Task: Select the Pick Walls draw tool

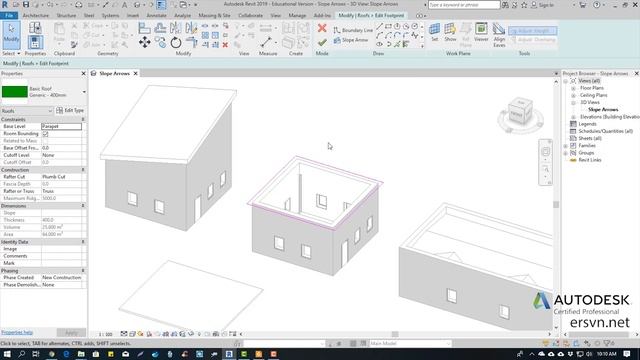Action: 406,44
